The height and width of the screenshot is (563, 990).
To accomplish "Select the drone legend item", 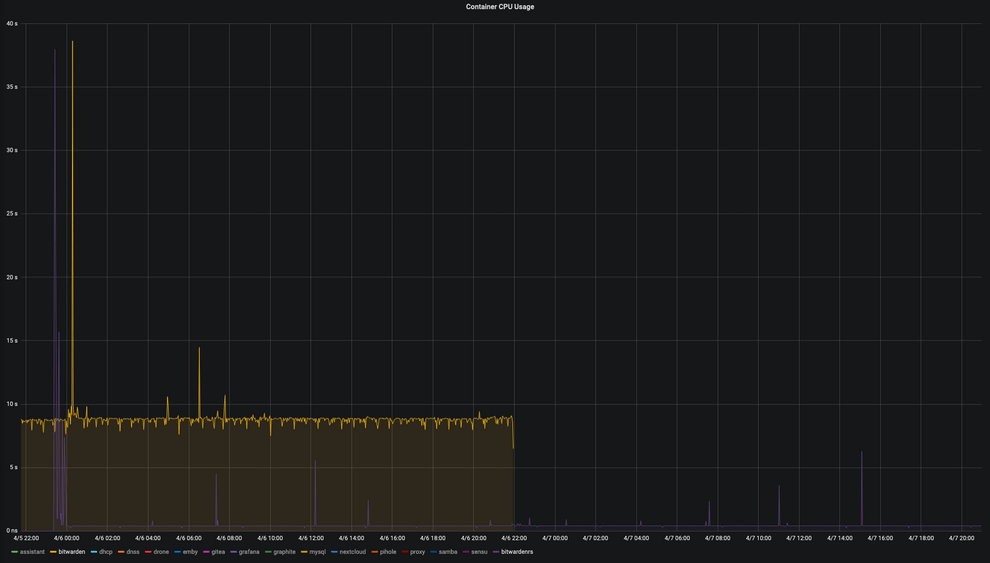I will click(x=161, y=552).
